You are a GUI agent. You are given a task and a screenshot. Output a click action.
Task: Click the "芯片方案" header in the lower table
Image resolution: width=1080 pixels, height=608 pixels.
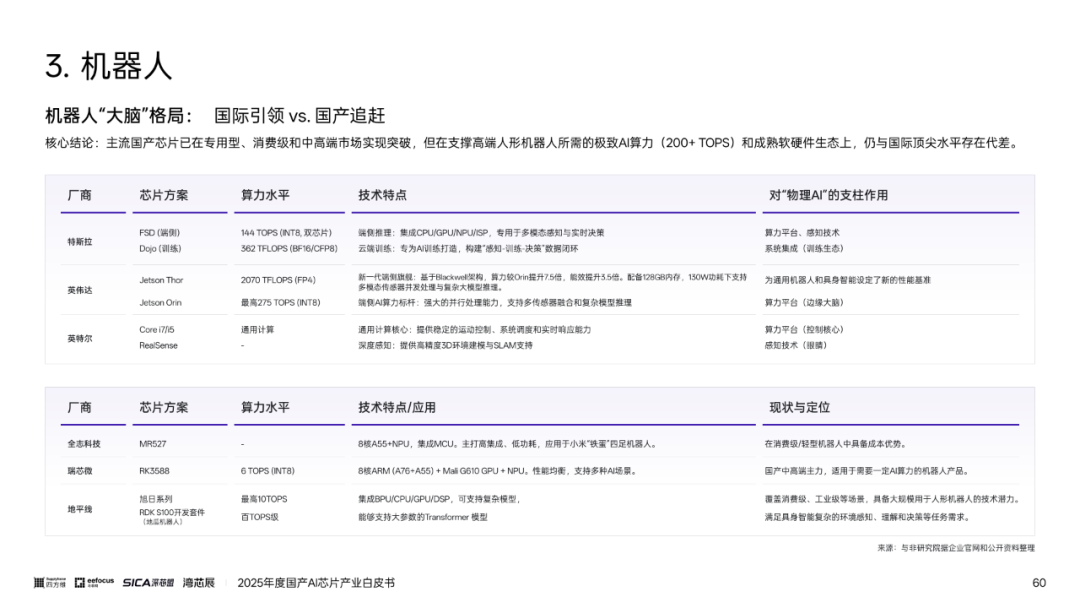pos(163,407)
